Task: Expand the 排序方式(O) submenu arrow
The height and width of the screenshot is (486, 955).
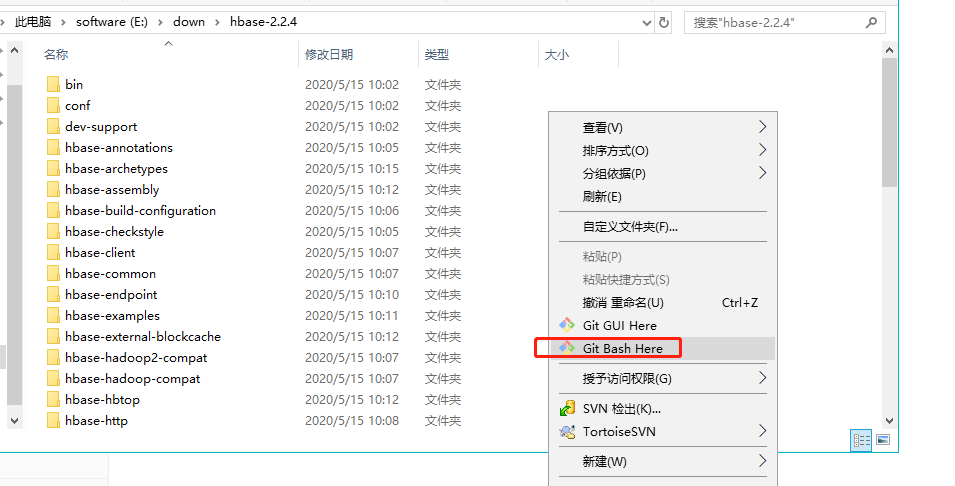Action: (763, 150)
